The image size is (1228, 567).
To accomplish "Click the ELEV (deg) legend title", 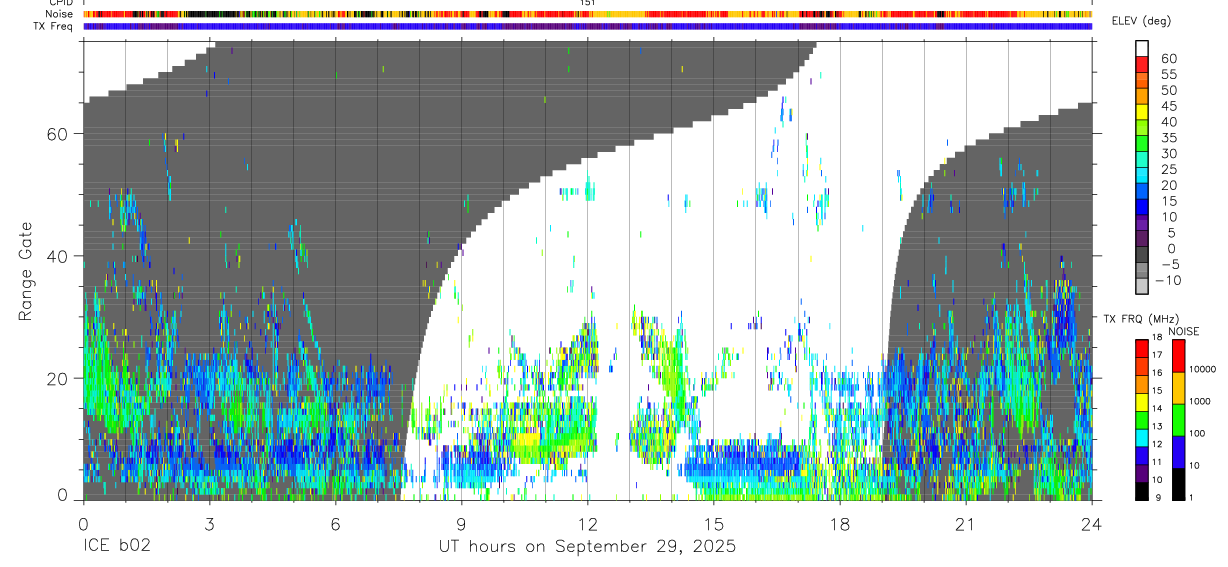I will [x=1141, y=21].
